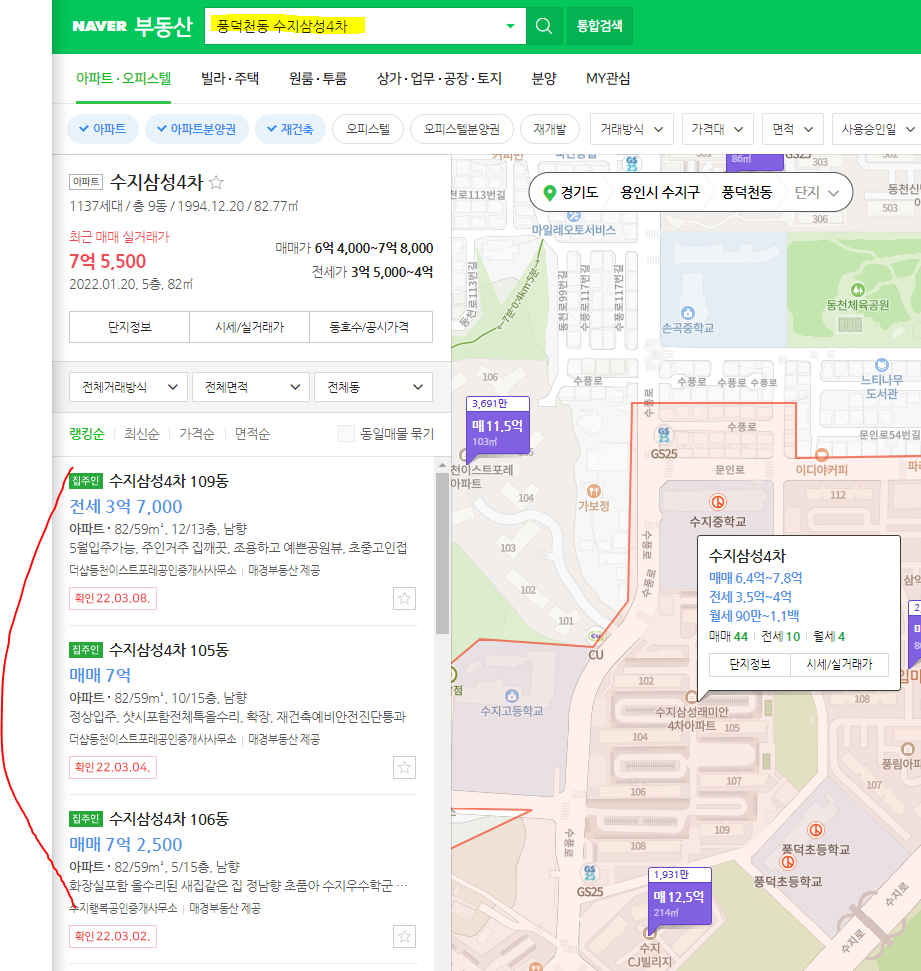Open listing 매매 7억 2,500
The width and height of the screenshot is (921, 971).
126,845
